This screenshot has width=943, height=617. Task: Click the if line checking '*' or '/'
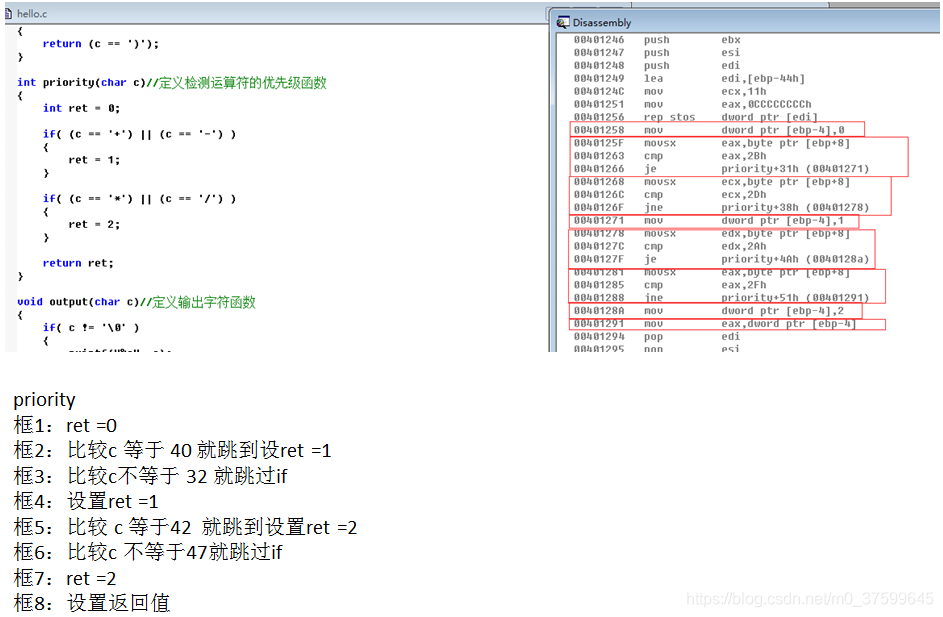click(139, 198)
